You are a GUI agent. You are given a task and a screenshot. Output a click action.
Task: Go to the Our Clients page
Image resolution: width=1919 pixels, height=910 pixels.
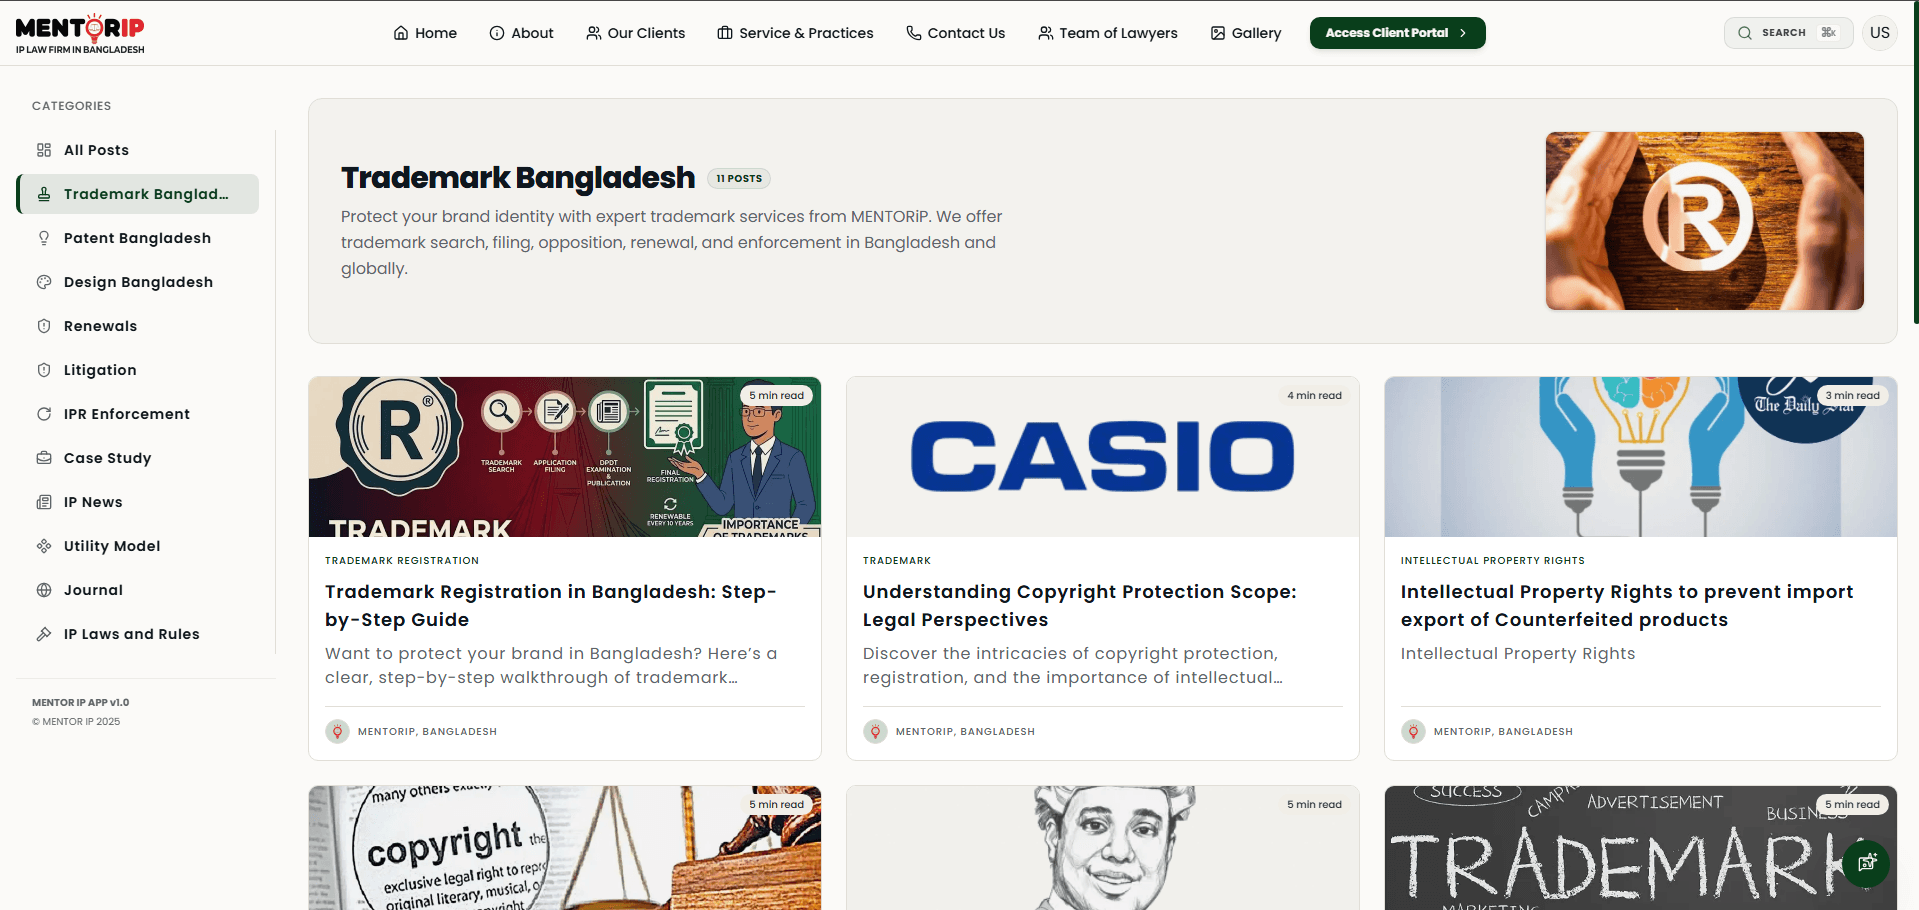[x=636, y=33]
